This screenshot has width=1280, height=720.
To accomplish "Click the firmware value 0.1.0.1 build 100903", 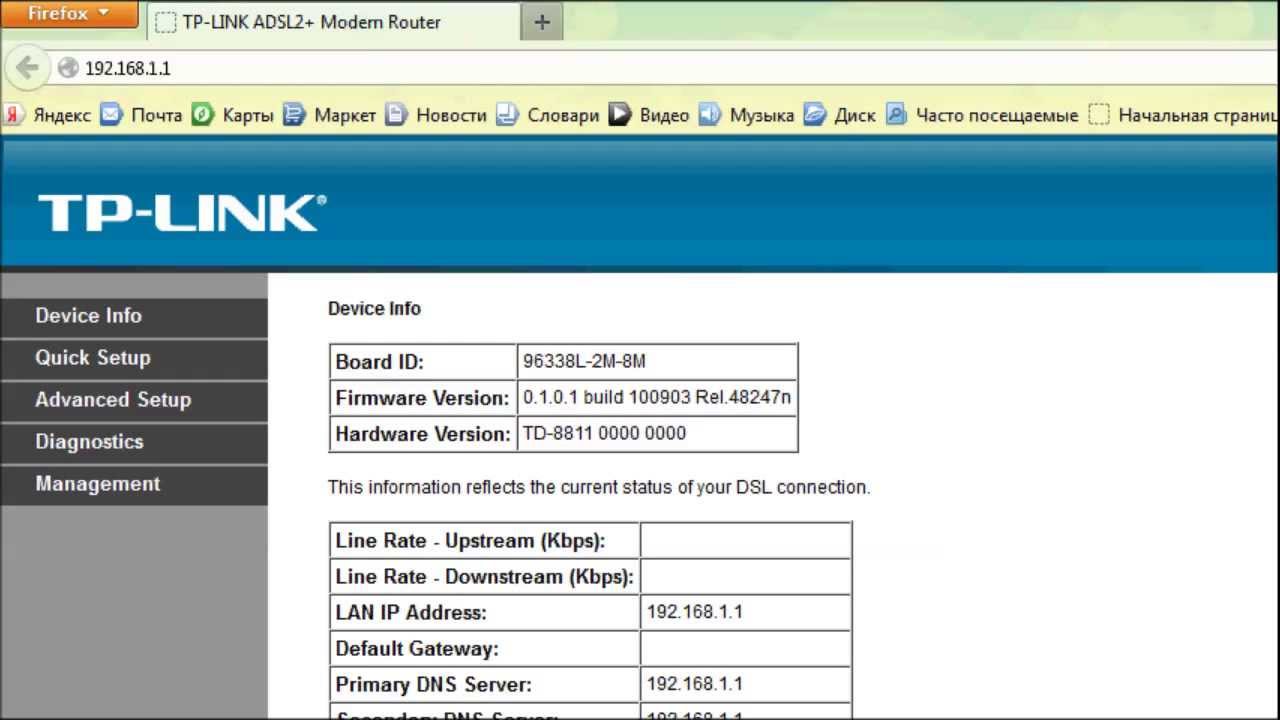I will point(656,398).
